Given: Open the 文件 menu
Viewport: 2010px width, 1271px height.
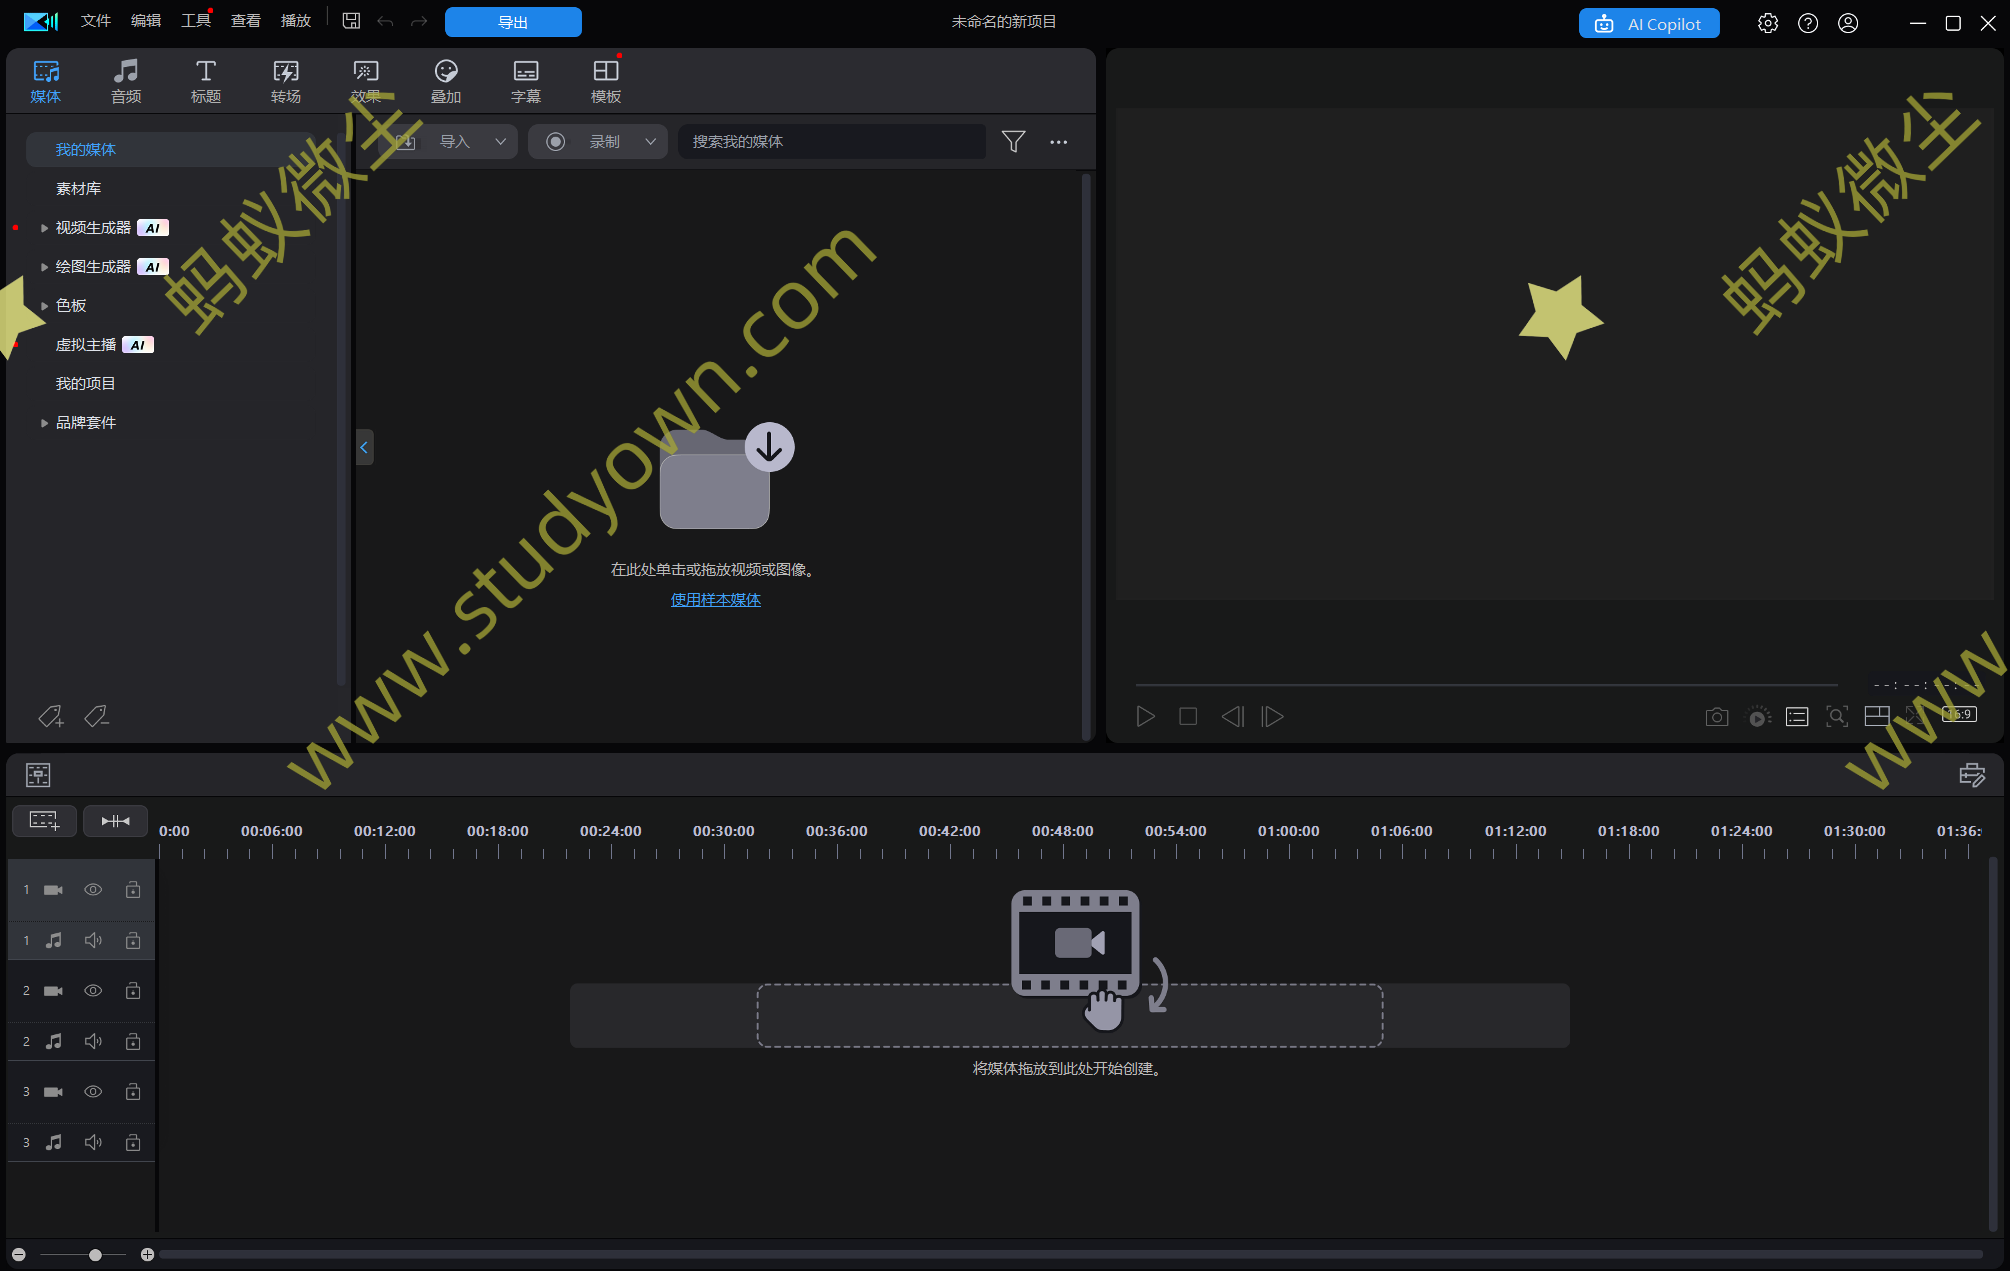Looking at the screenshot, I should pyautogui.click(x=95, y=20).
